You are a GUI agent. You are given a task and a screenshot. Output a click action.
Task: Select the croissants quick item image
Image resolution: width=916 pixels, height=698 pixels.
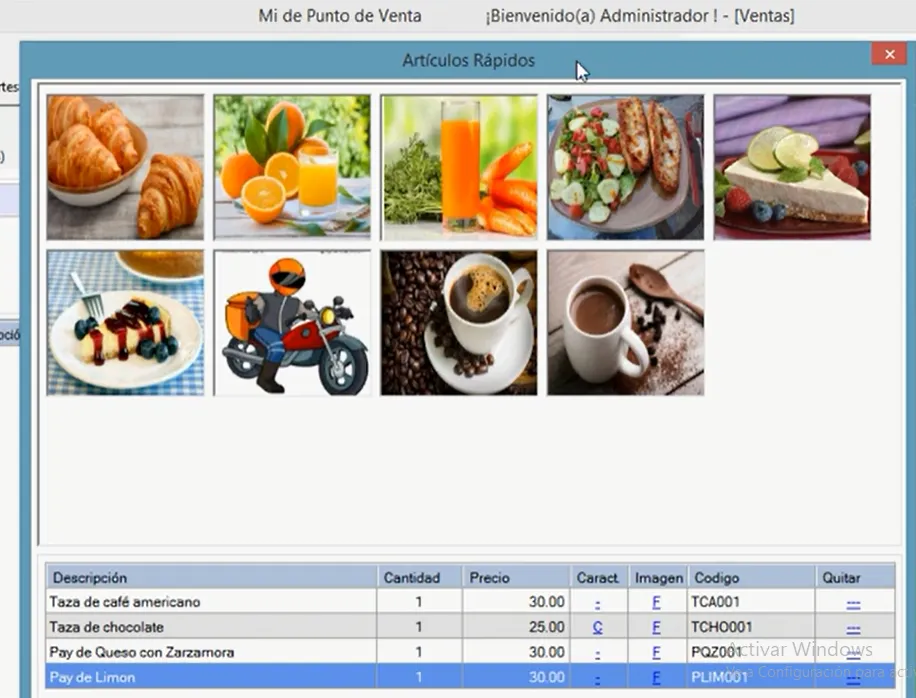tap(125, 167)
